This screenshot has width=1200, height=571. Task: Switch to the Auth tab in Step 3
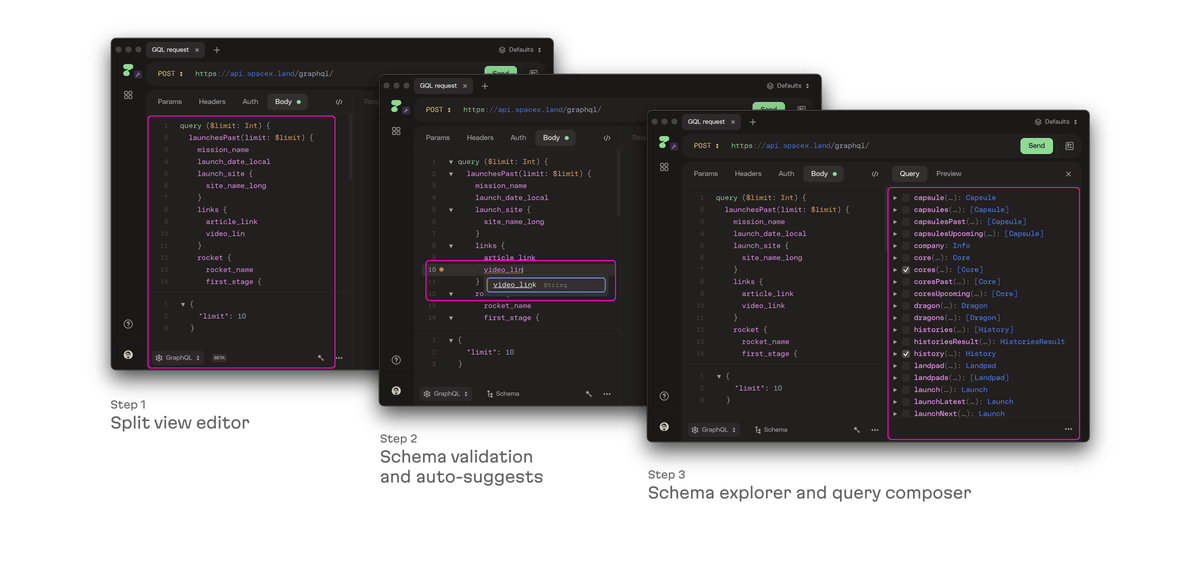pyautogui.click(x=786, y=174)
